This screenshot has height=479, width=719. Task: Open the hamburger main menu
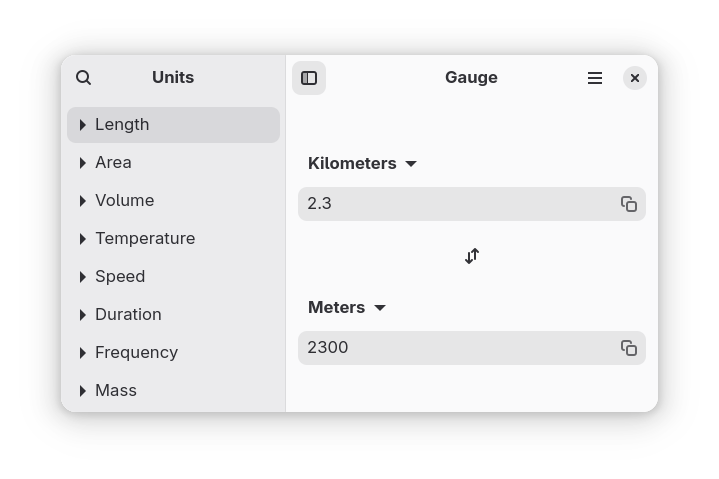point(595,78)
